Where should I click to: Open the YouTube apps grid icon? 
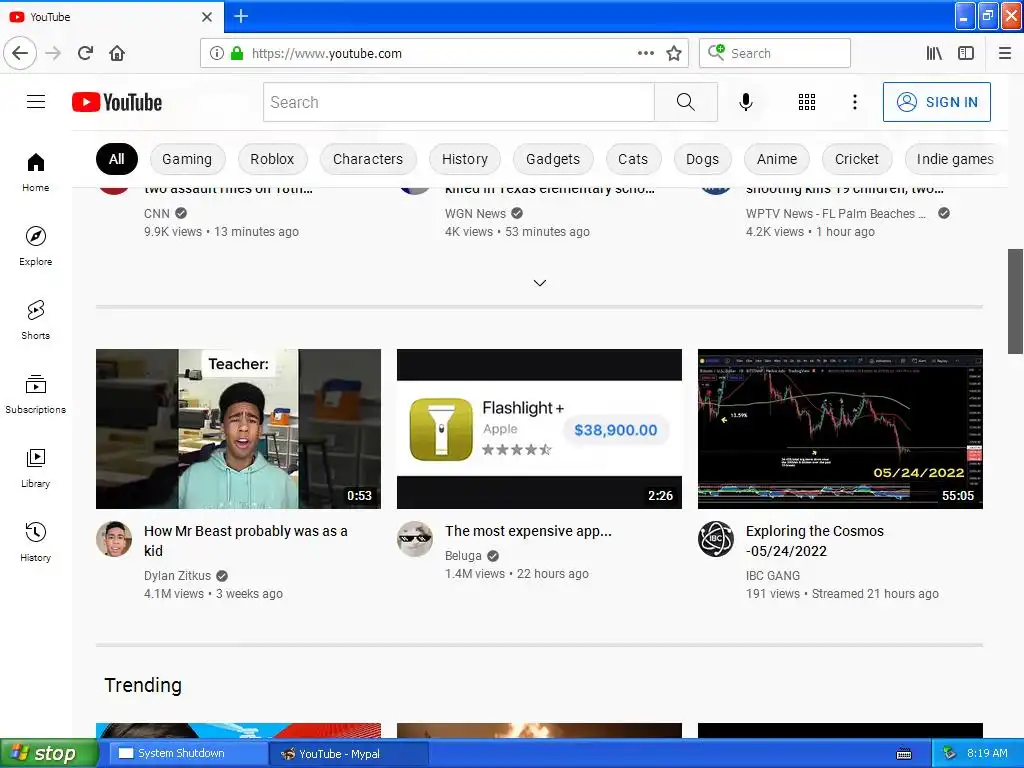(807, 102)
